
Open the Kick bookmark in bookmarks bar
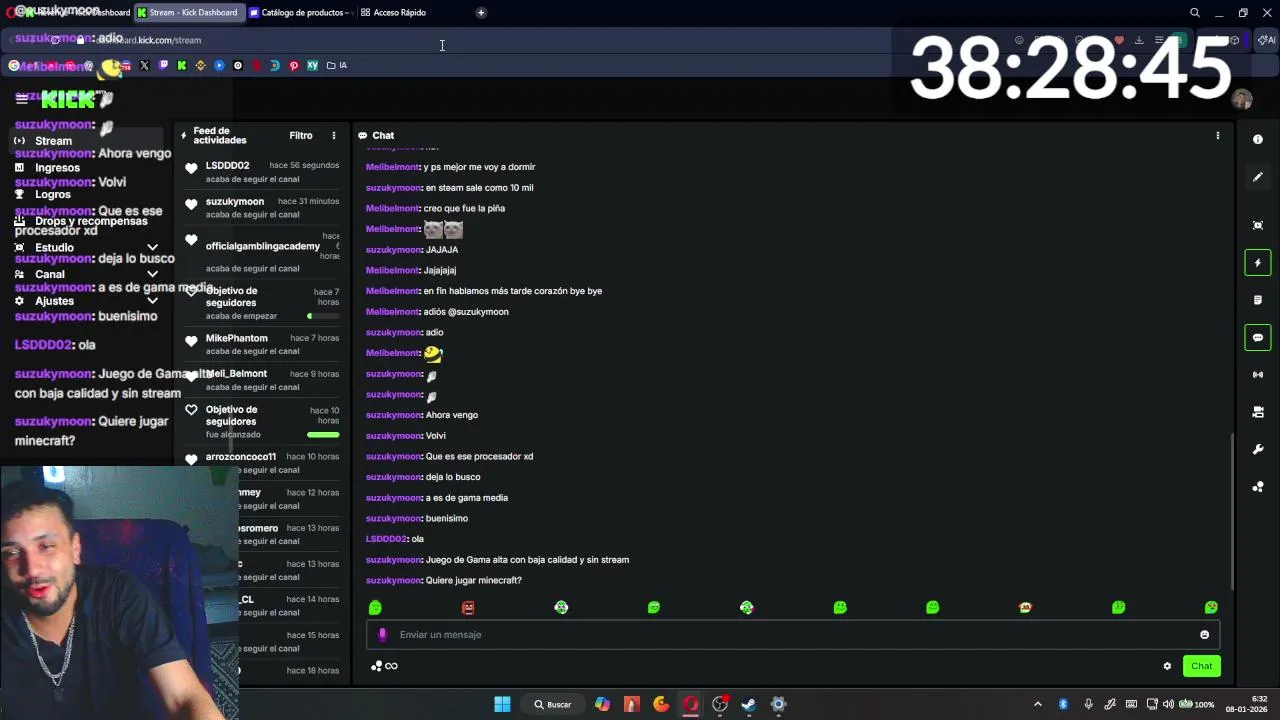[x=182, y=65]
